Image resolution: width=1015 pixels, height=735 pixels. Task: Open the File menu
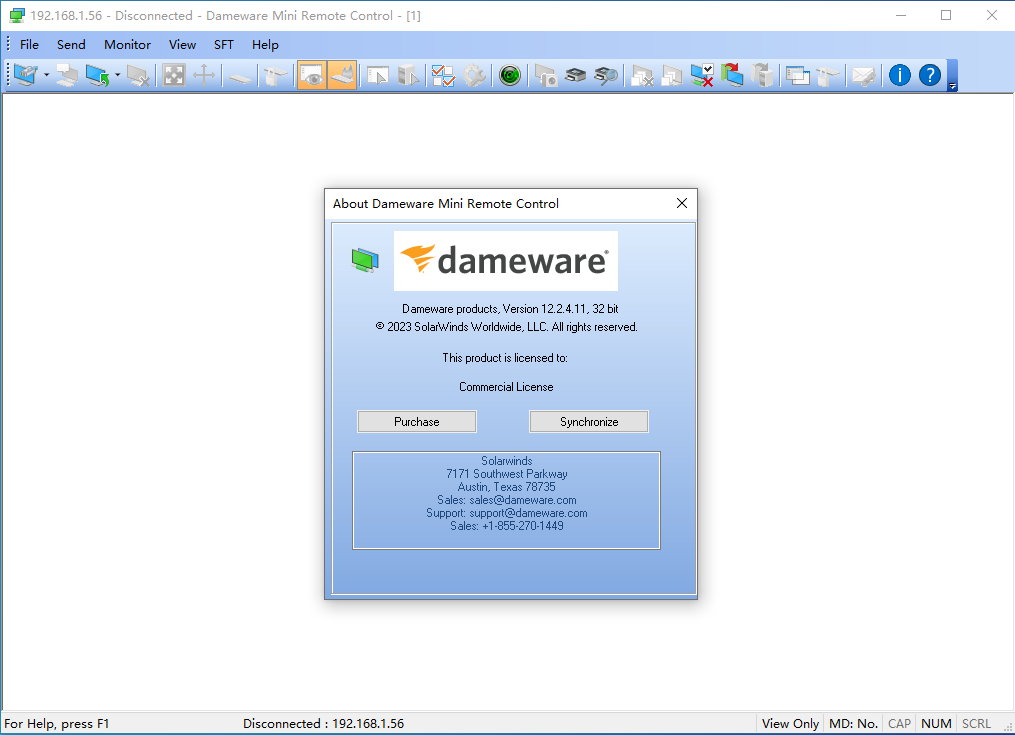(x=29, y=45)
